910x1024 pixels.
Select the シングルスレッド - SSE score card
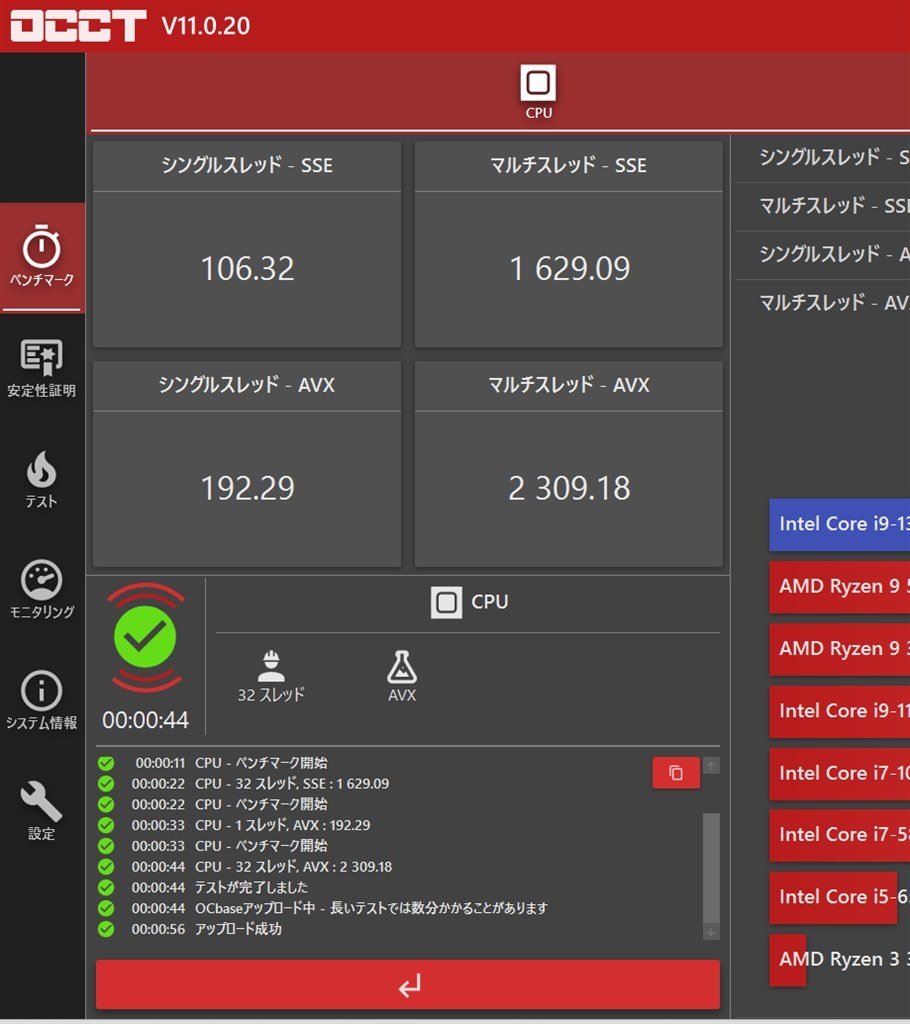[247, 244]
